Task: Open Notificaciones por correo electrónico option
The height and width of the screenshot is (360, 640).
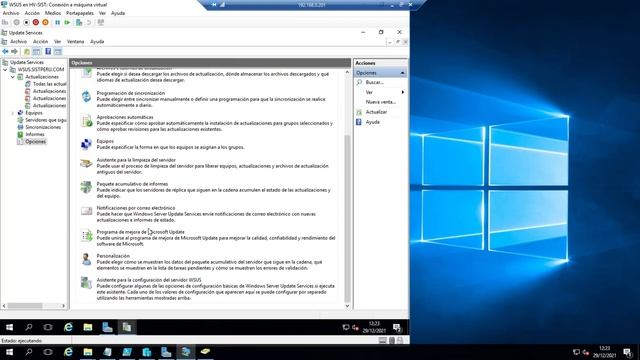Action: [136, 208]
